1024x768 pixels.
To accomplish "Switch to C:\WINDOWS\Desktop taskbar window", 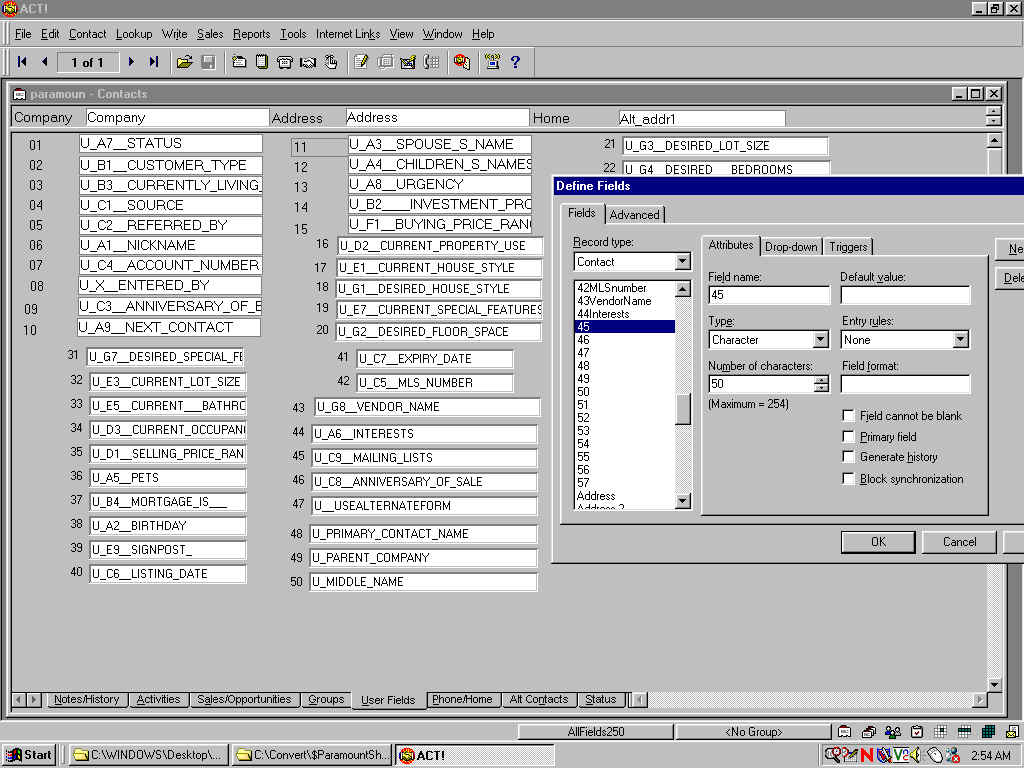I will pos(149,755).
